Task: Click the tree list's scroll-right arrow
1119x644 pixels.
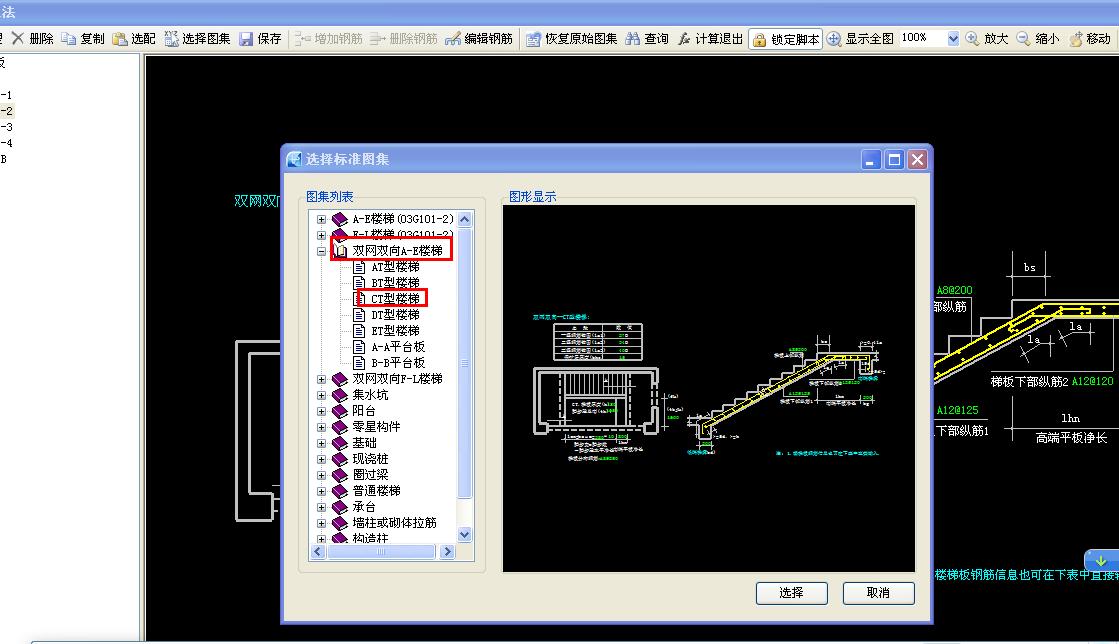Action: pyautogui.click(x=447, y=551)
